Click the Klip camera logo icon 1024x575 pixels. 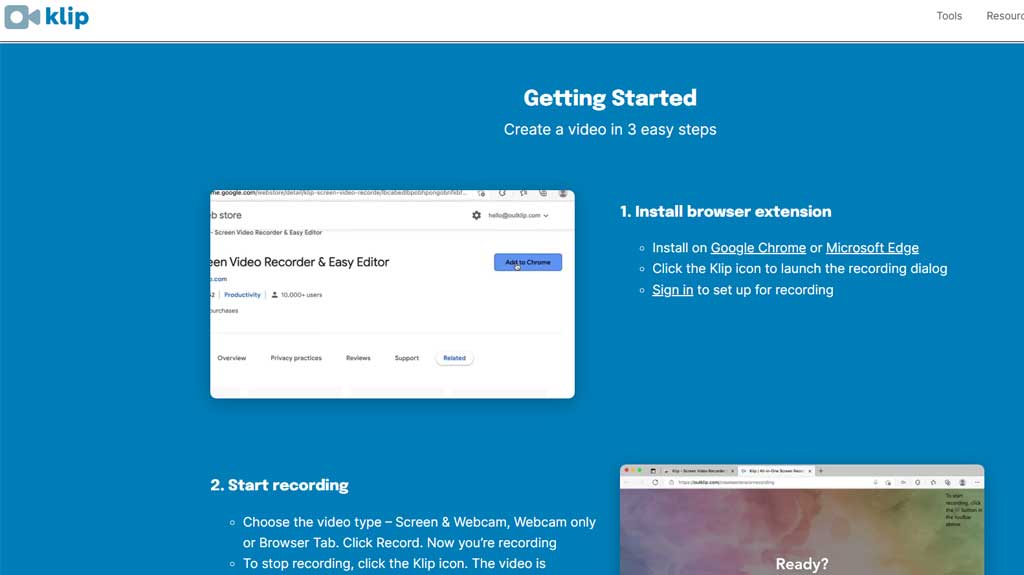click(x=22, y=17)
